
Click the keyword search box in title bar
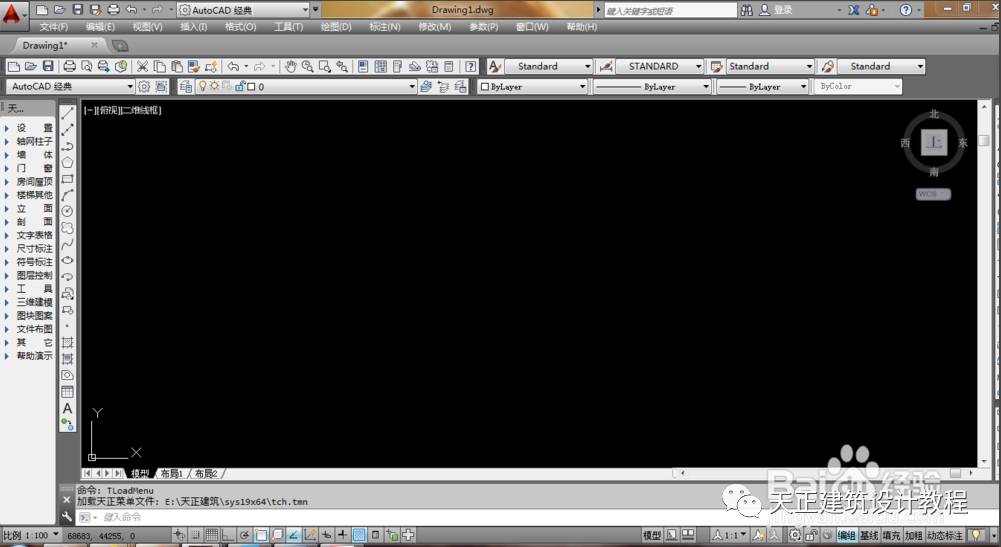(x=669, y=11)
